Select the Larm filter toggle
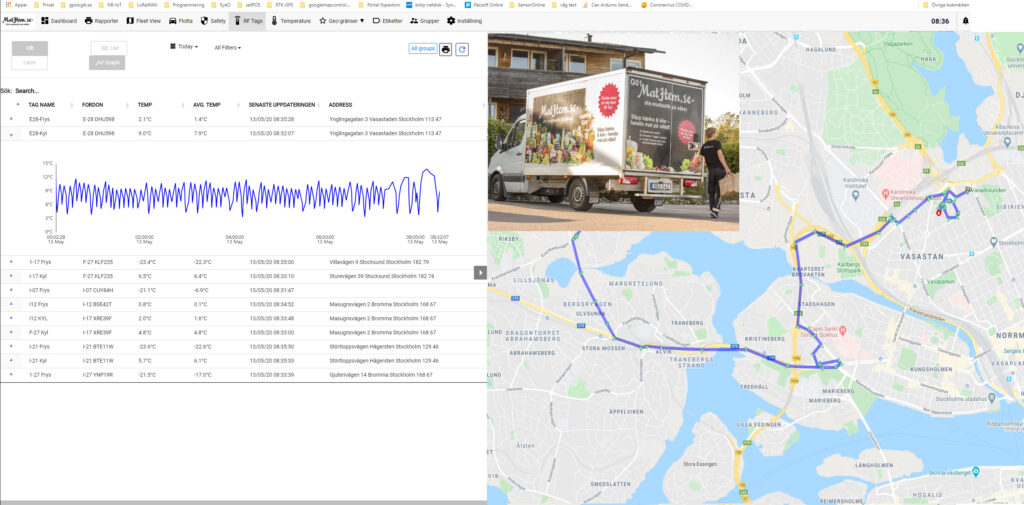The image size is (1024, 505). point(29,63)
